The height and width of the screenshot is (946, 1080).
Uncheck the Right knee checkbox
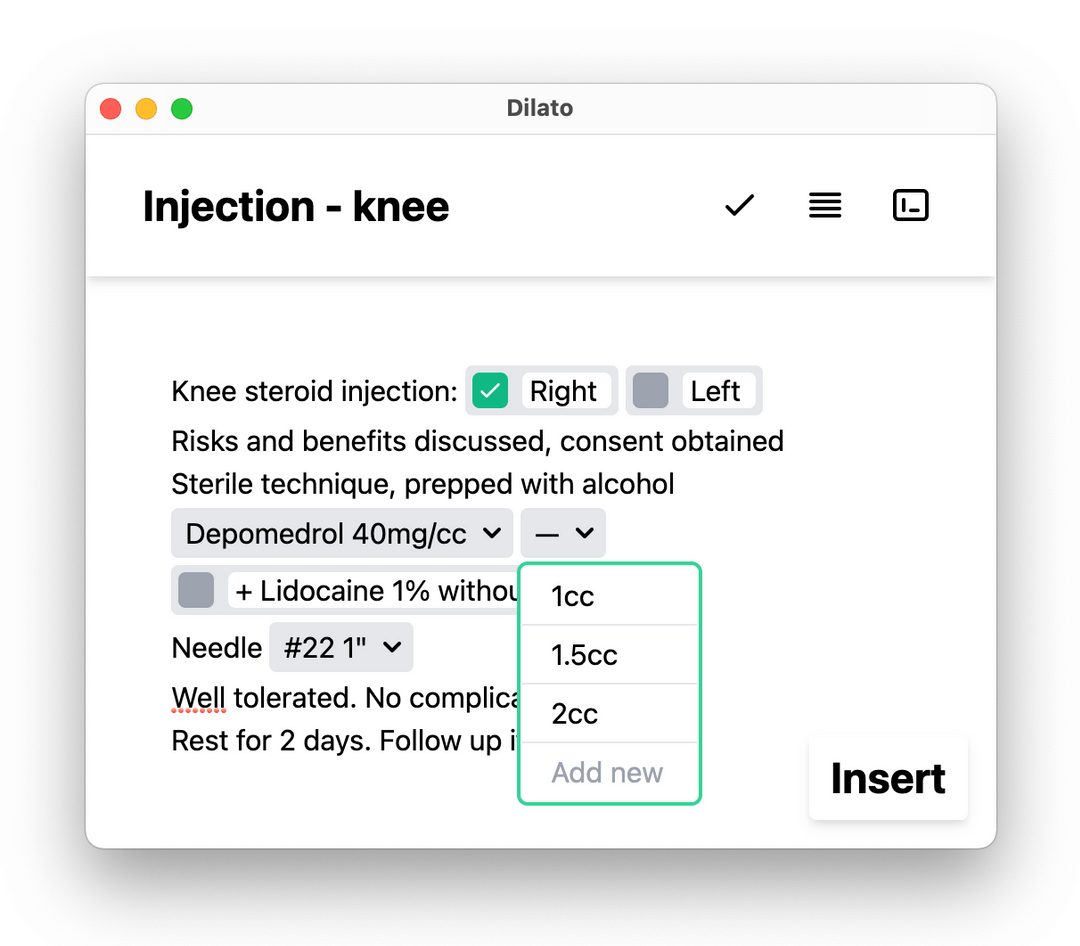tap(490, 390)
